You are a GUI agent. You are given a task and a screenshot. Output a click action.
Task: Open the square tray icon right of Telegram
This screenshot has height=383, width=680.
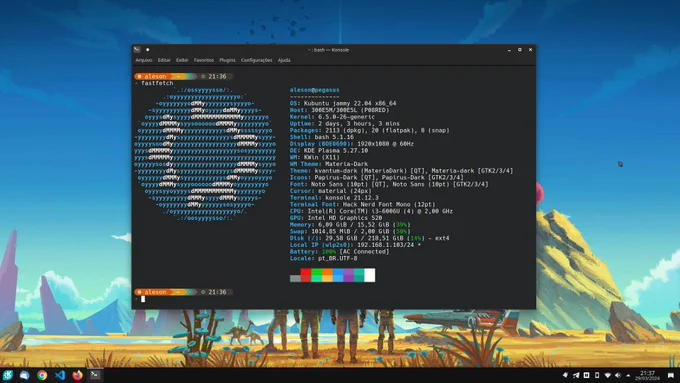(586, 375)
